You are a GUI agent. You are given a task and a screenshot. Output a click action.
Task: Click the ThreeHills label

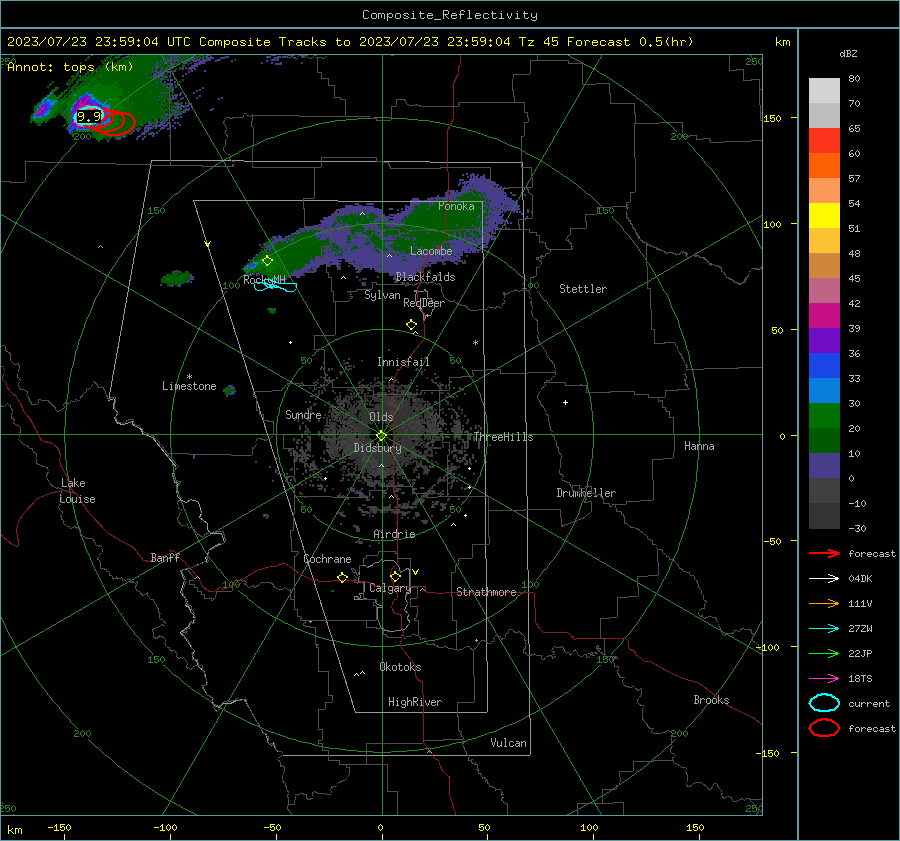(x=503, y=437)
